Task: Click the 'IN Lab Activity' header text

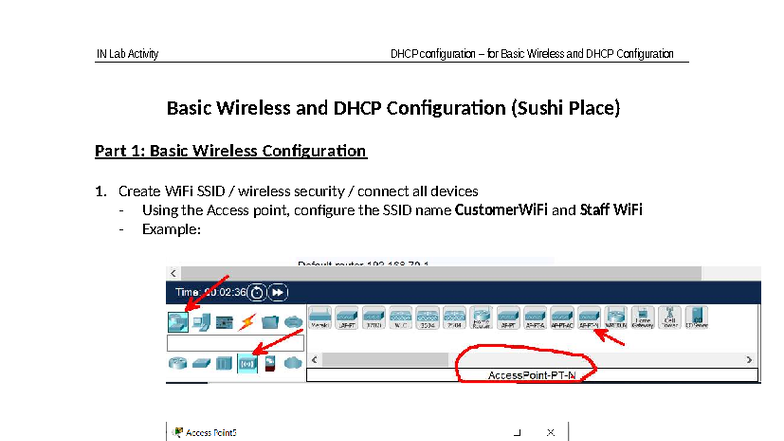Action: pyautogui.click(x=128, y=54)
